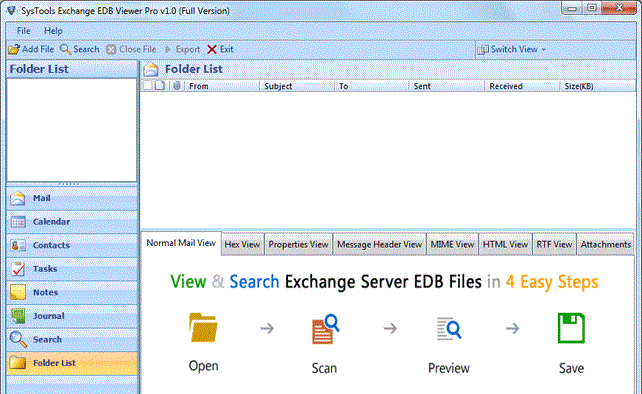
Task: Click the Scan document step icon
Action: [x=326, y=329]
